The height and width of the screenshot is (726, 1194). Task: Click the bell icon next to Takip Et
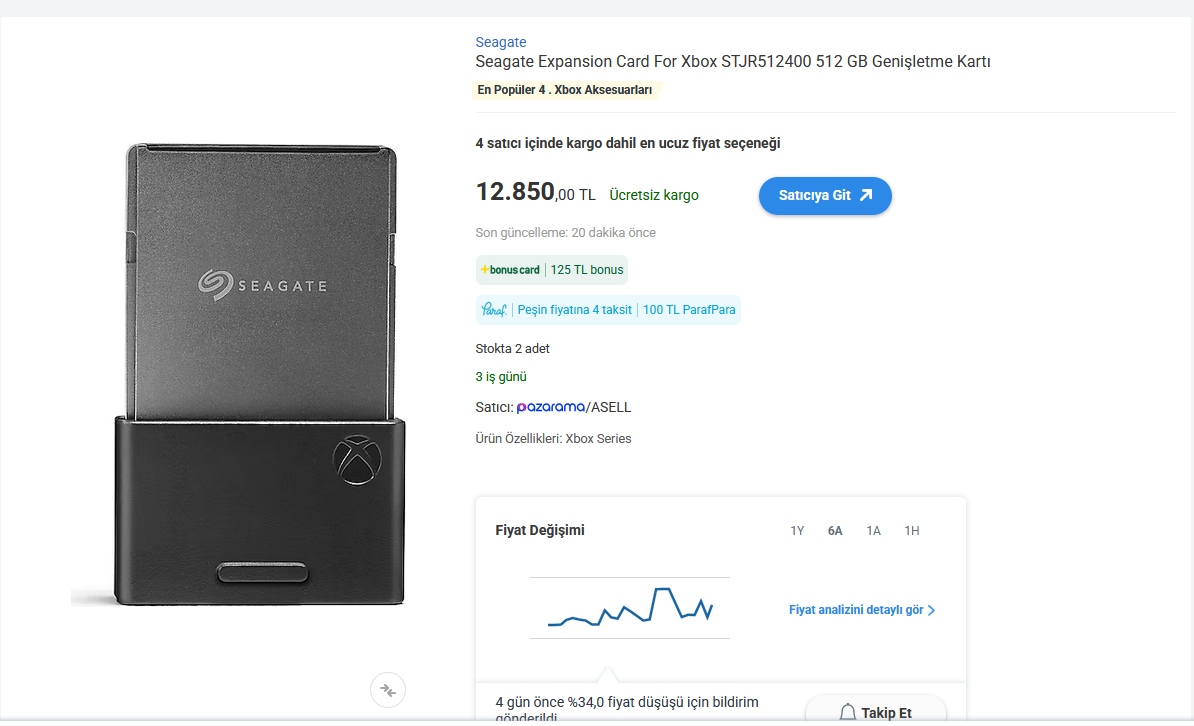tap(848, 712)
